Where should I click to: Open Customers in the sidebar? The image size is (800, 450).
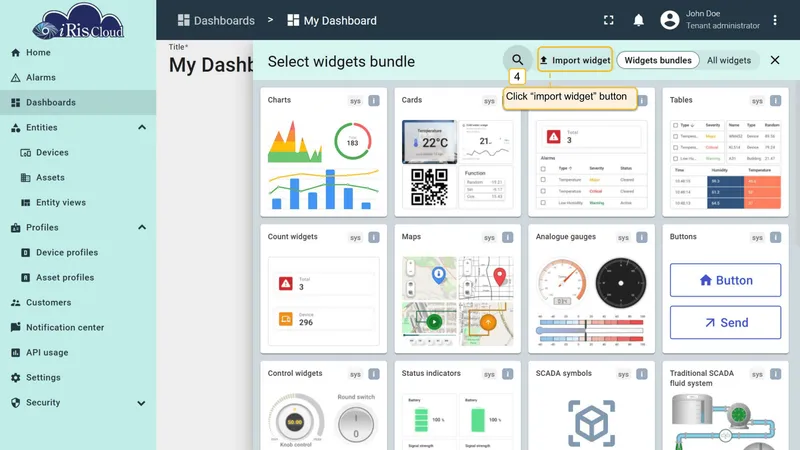tap(78, 303)
